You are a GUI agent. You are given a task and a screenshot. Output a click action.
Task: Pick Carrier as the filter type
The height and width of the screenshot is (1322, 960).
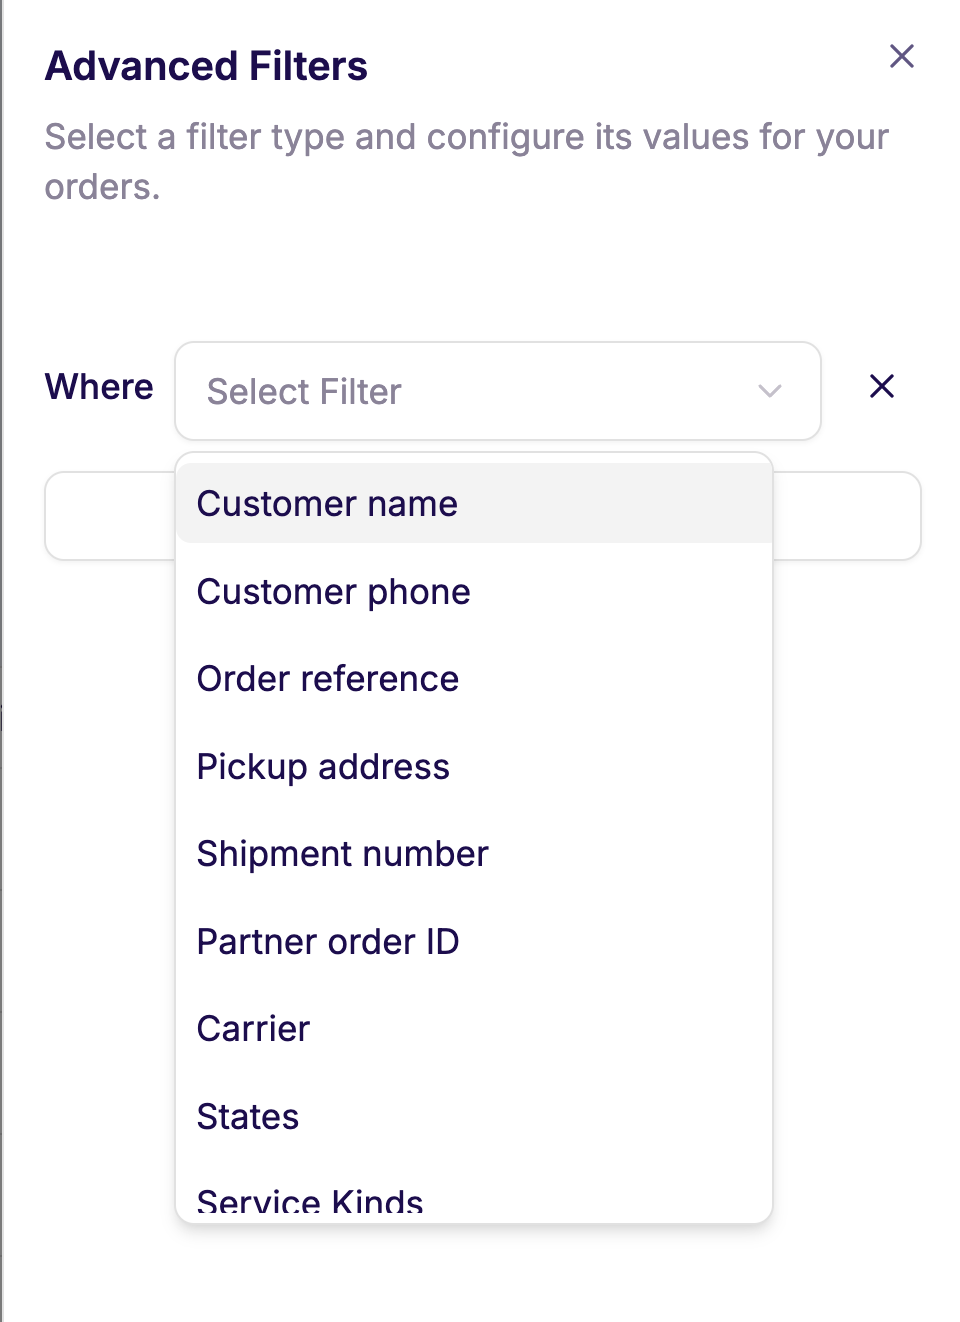tap(253, 1029)
